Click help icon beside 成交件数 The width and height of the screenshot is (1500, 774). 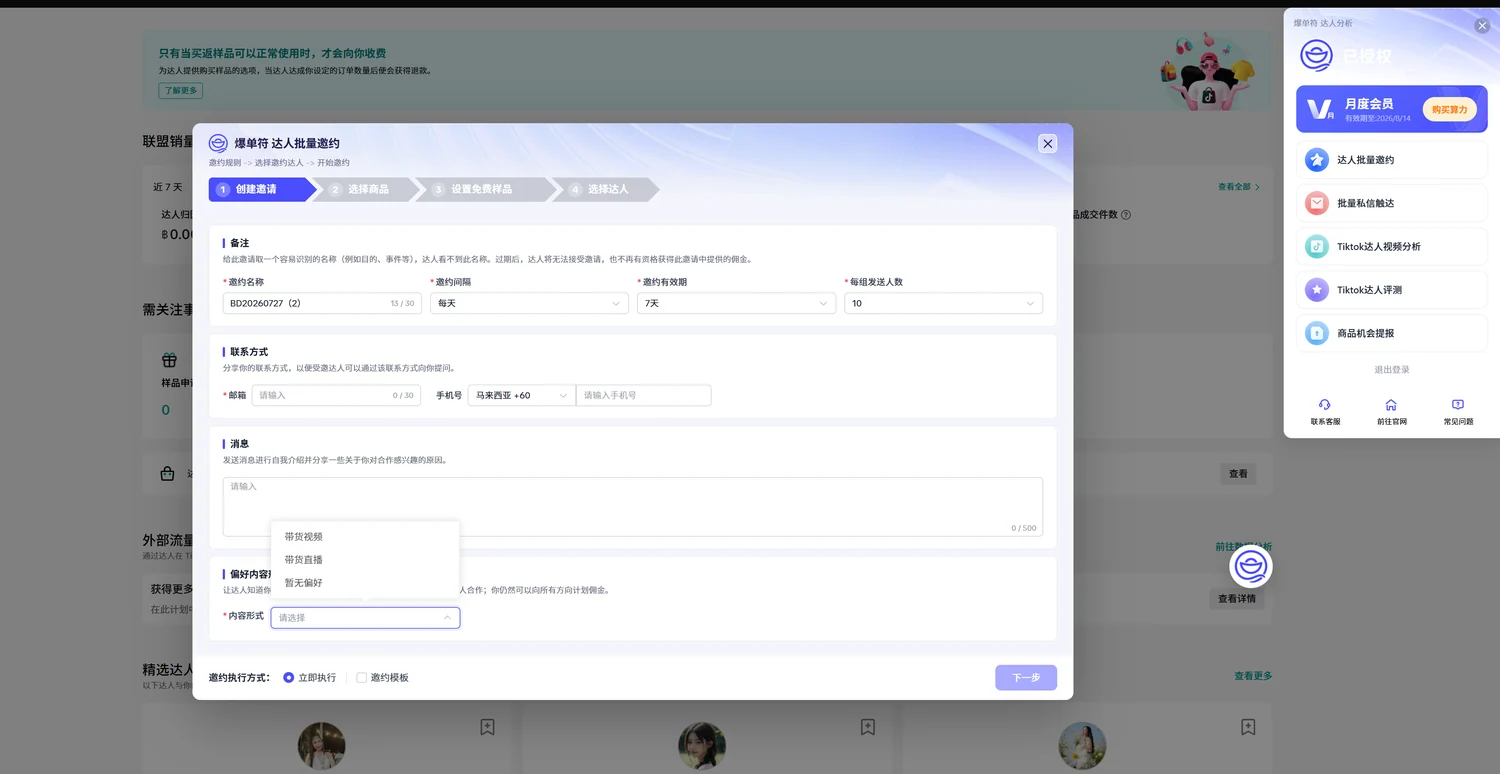1126,215
